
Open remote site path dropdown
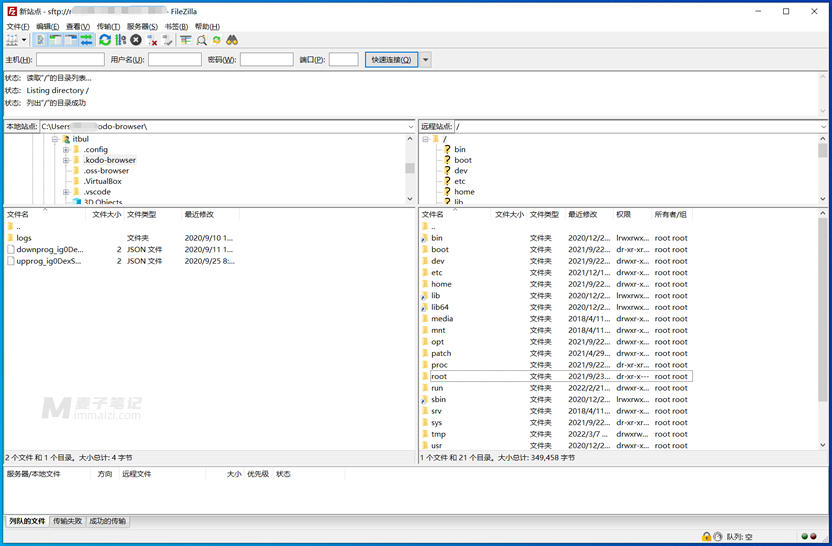[x=824, y=127]
